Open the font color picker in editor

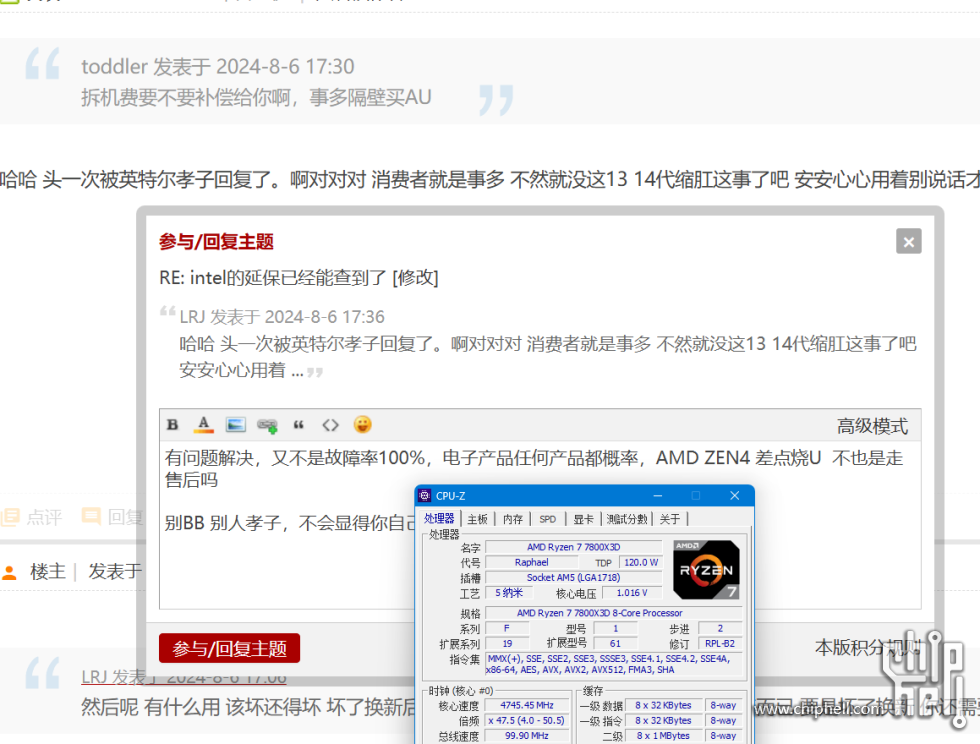pos(204,425)
